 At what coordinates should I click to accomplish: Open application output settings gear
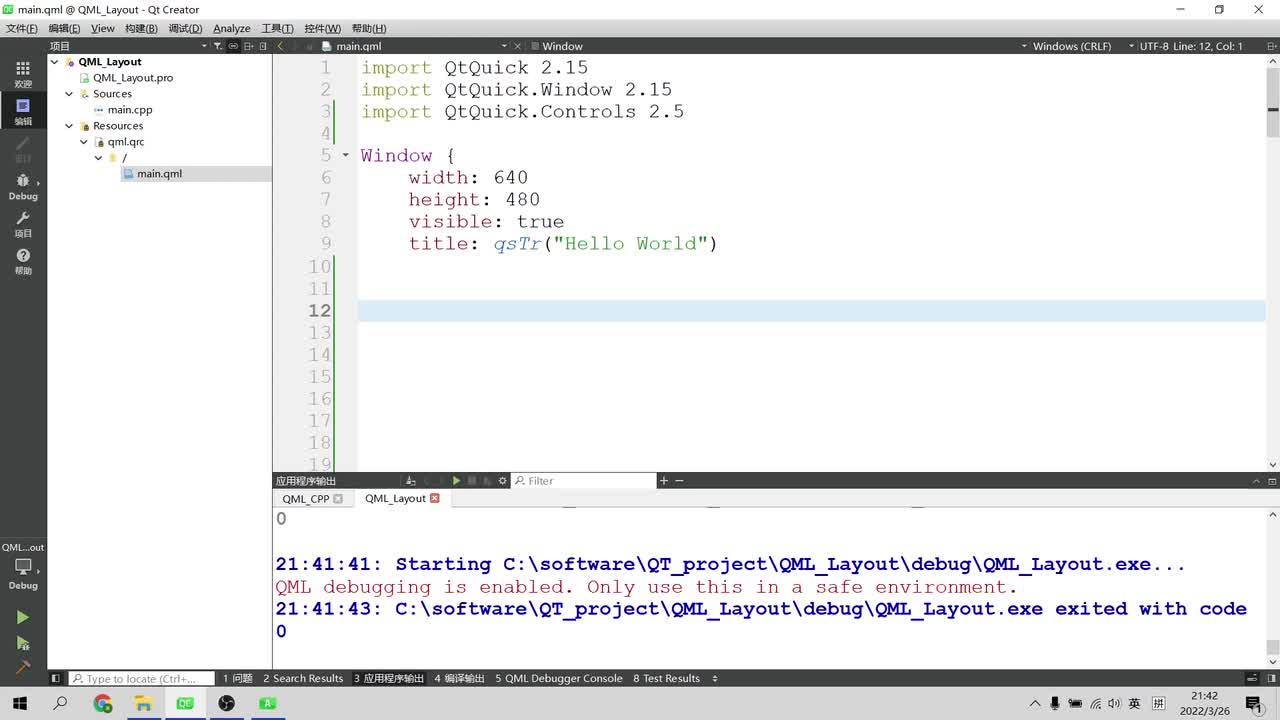tap(503, 481)
